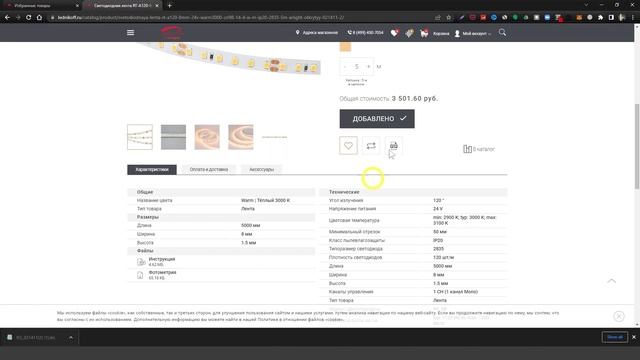
Task: Open browser side panel icon
Action: click(x=611, y=18)
